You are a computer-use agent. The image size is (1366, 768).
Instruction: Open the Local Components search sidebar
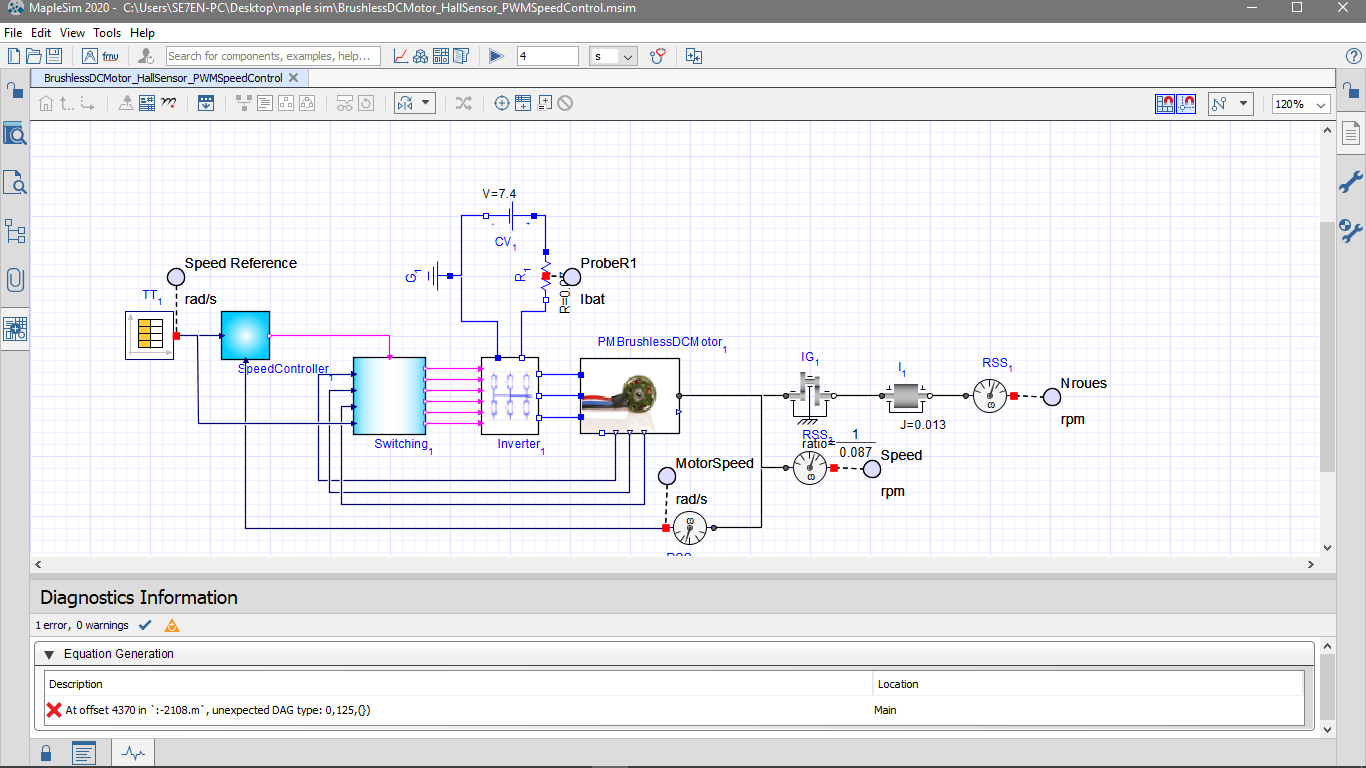pyautogui.click(x=15, y=181)
